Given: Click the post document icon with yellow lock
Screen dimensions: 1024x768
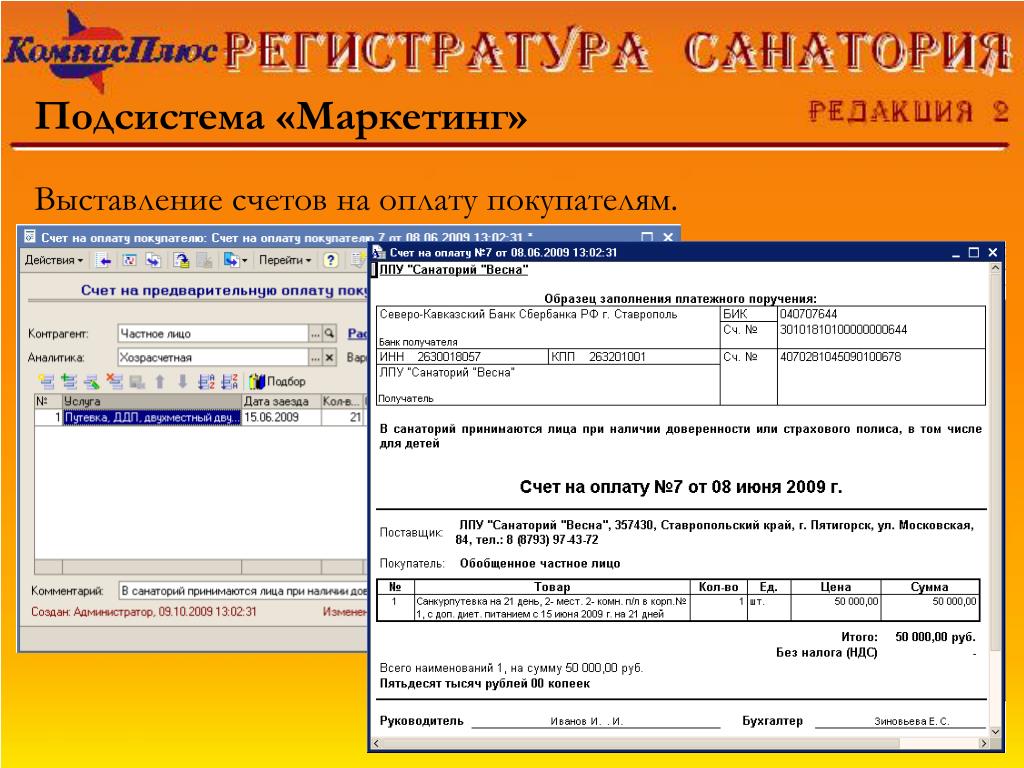Looking at the screenshot, I should pyautogui.click(x=181, y=261).
